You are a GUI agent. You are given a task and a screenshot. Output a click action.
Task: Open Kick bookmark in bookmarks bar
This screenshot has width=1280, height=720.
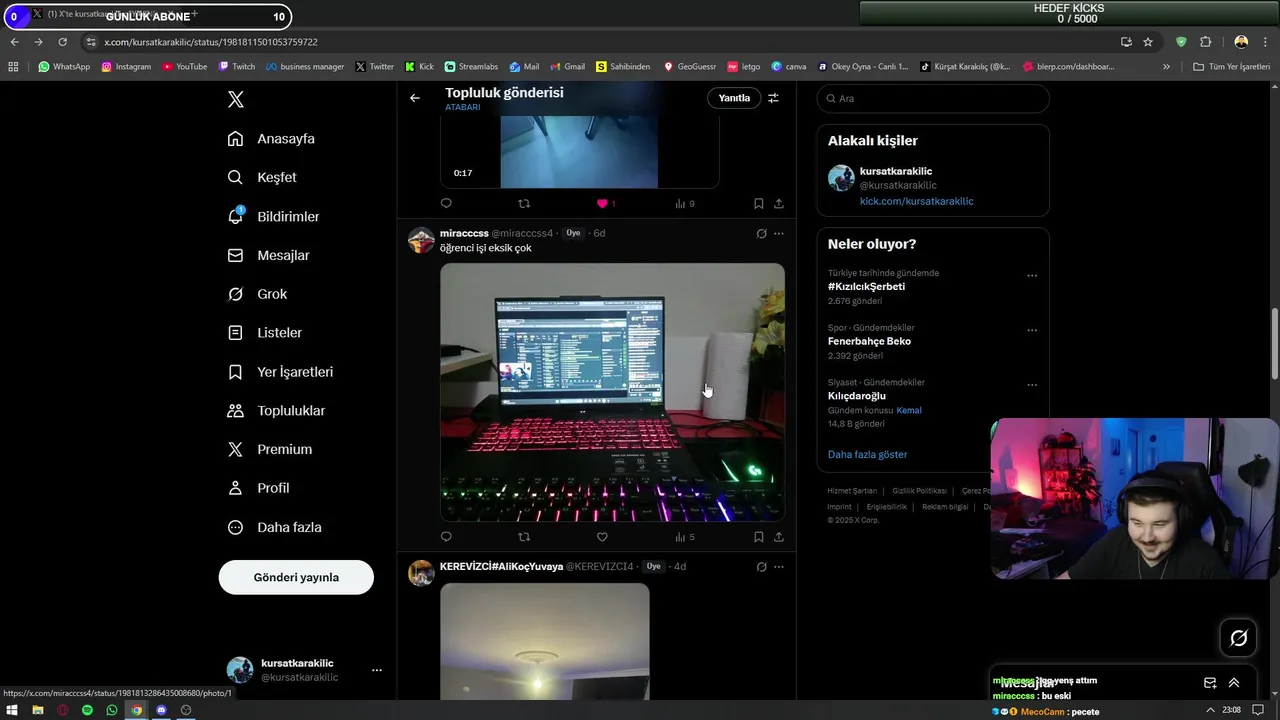[x=419, y=67]
